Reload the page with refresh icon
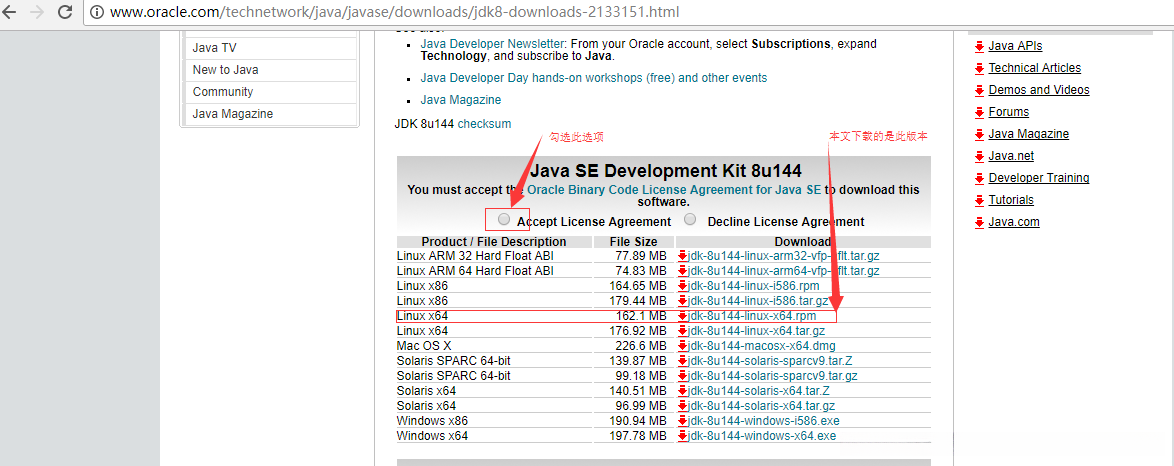This screenshot has height=466, width=1174. click(x=65, y=12)
